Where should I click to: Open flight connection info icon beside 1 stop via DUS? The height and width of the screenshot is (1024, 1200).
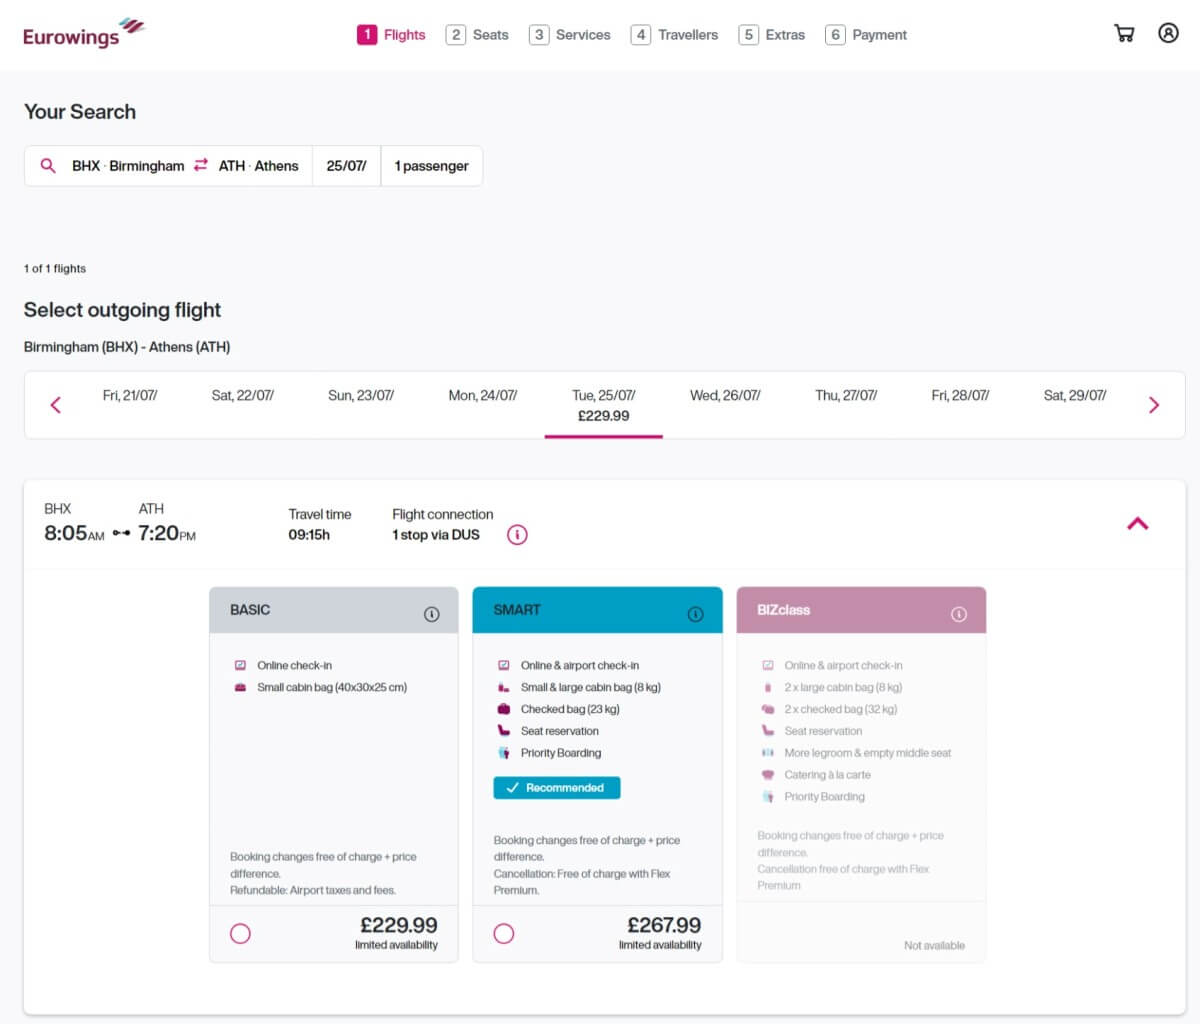pyautogui.click(x=517, y=535)
